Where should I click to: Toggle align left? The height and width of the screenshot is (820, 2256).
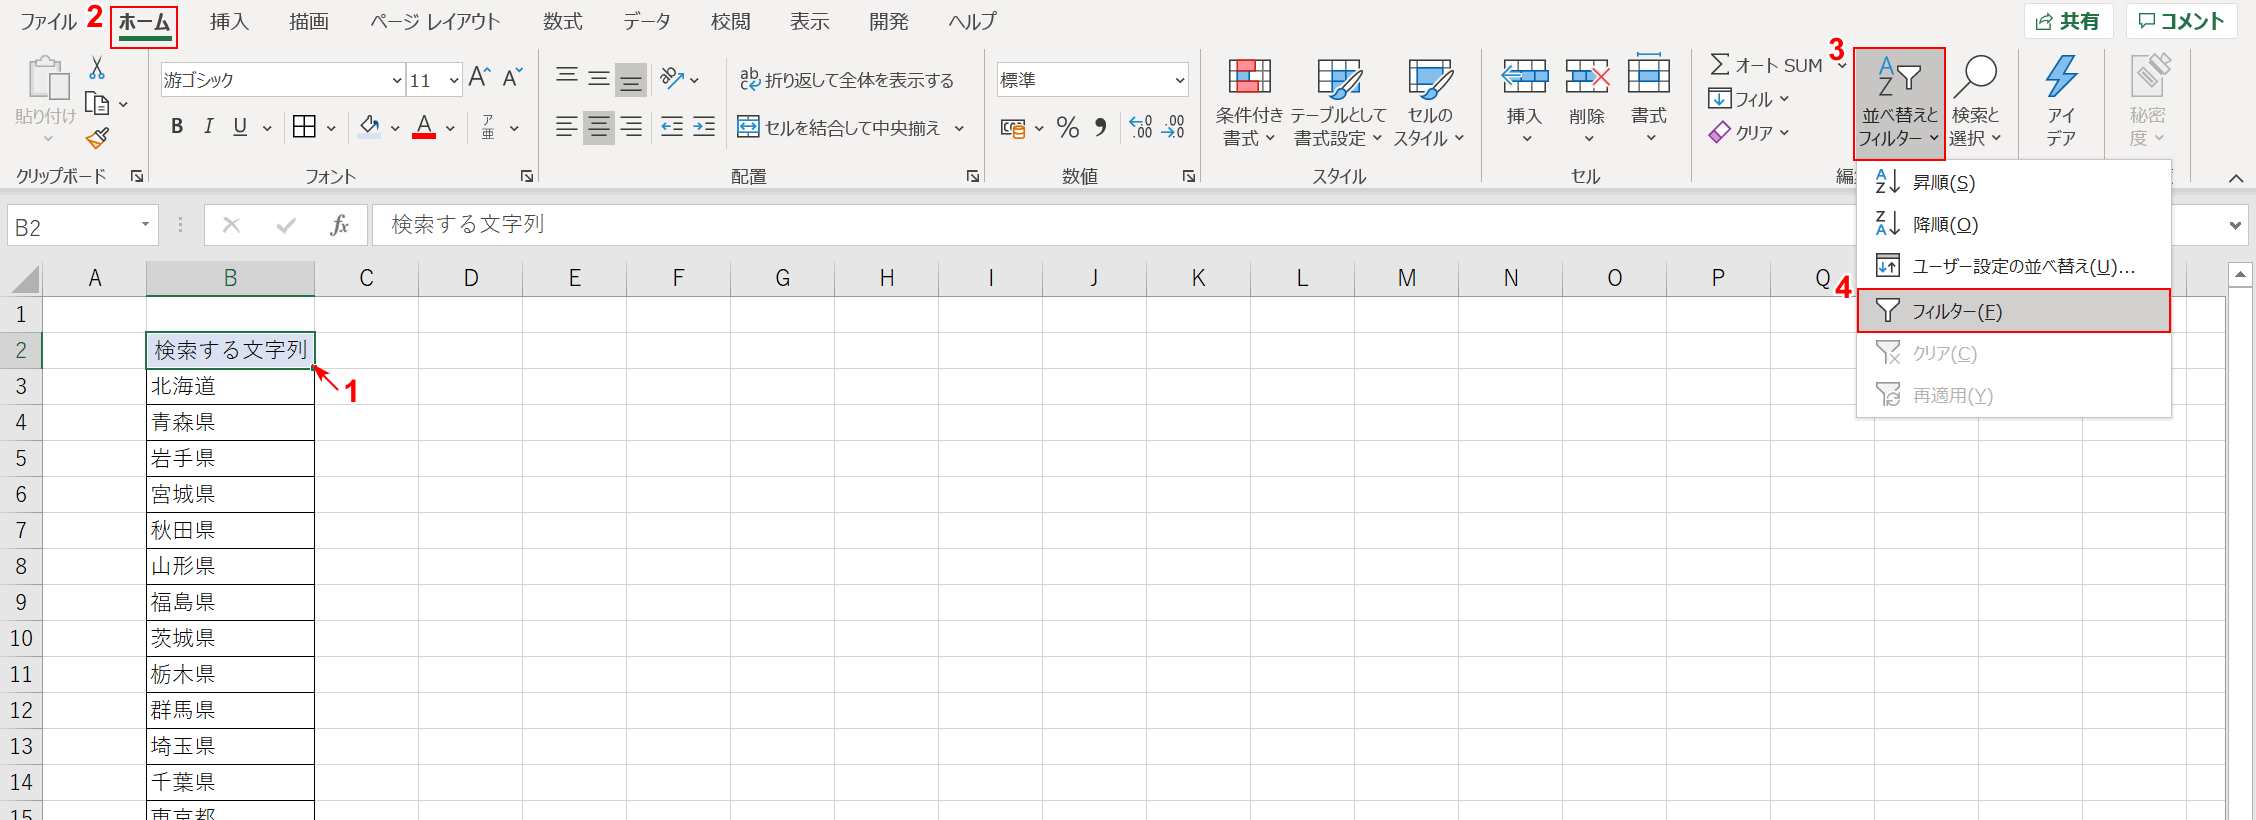(x=567, y=126)
